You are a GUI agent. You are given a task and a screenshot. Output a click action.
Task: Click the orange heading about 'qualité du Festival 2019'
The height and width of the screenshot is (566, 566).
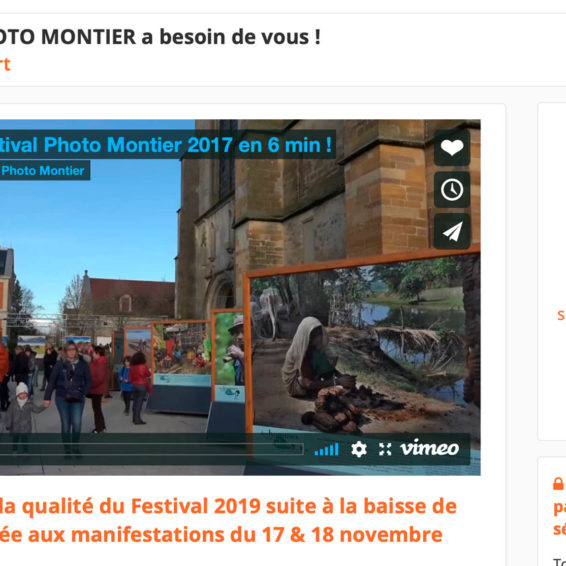pos(228,506)
